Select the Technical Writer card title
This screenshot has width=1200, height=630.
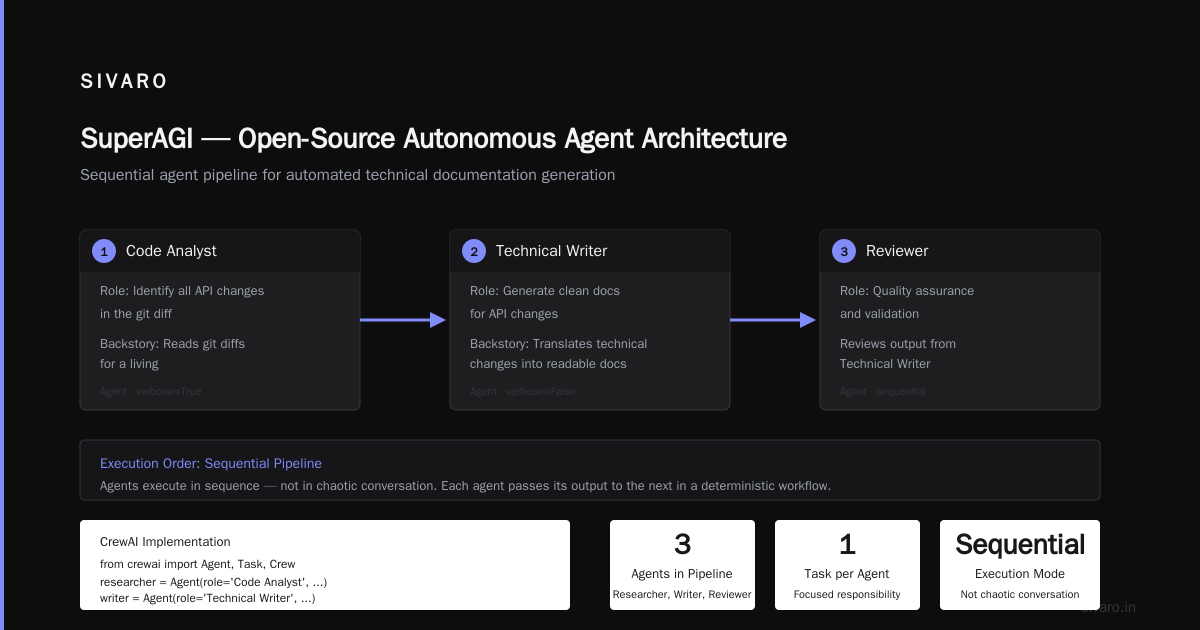point(551,251)
